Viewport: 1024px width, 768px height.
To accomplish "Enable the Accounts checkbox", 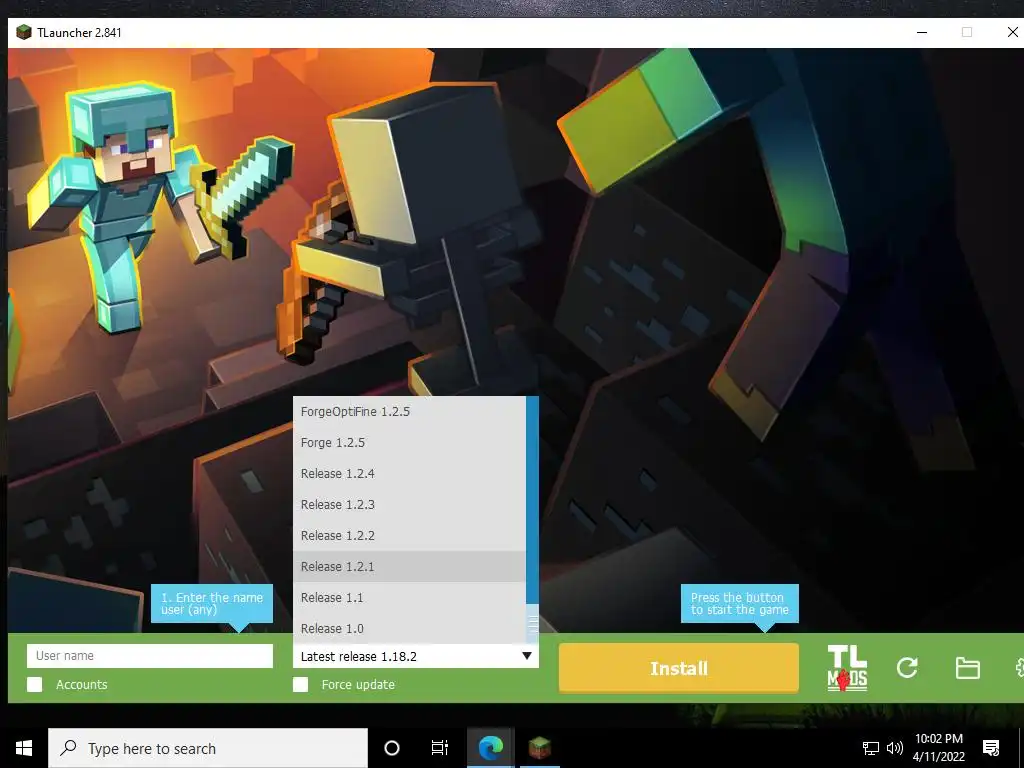I will [x=35, y=684].
